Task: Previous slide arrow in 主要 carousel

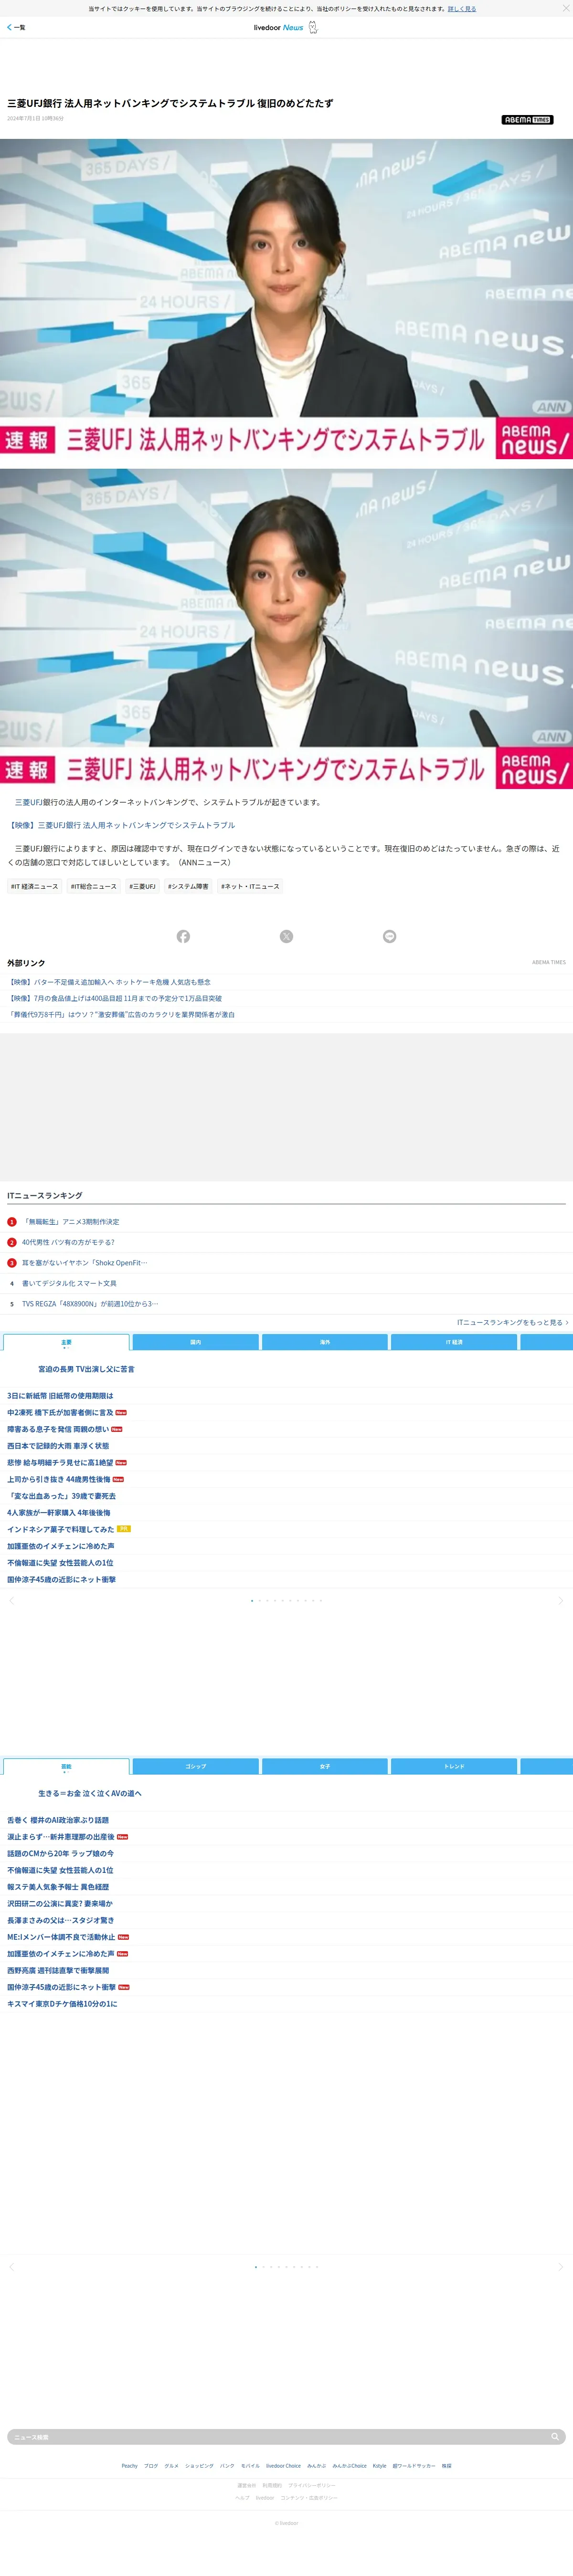Action: 12,1601
